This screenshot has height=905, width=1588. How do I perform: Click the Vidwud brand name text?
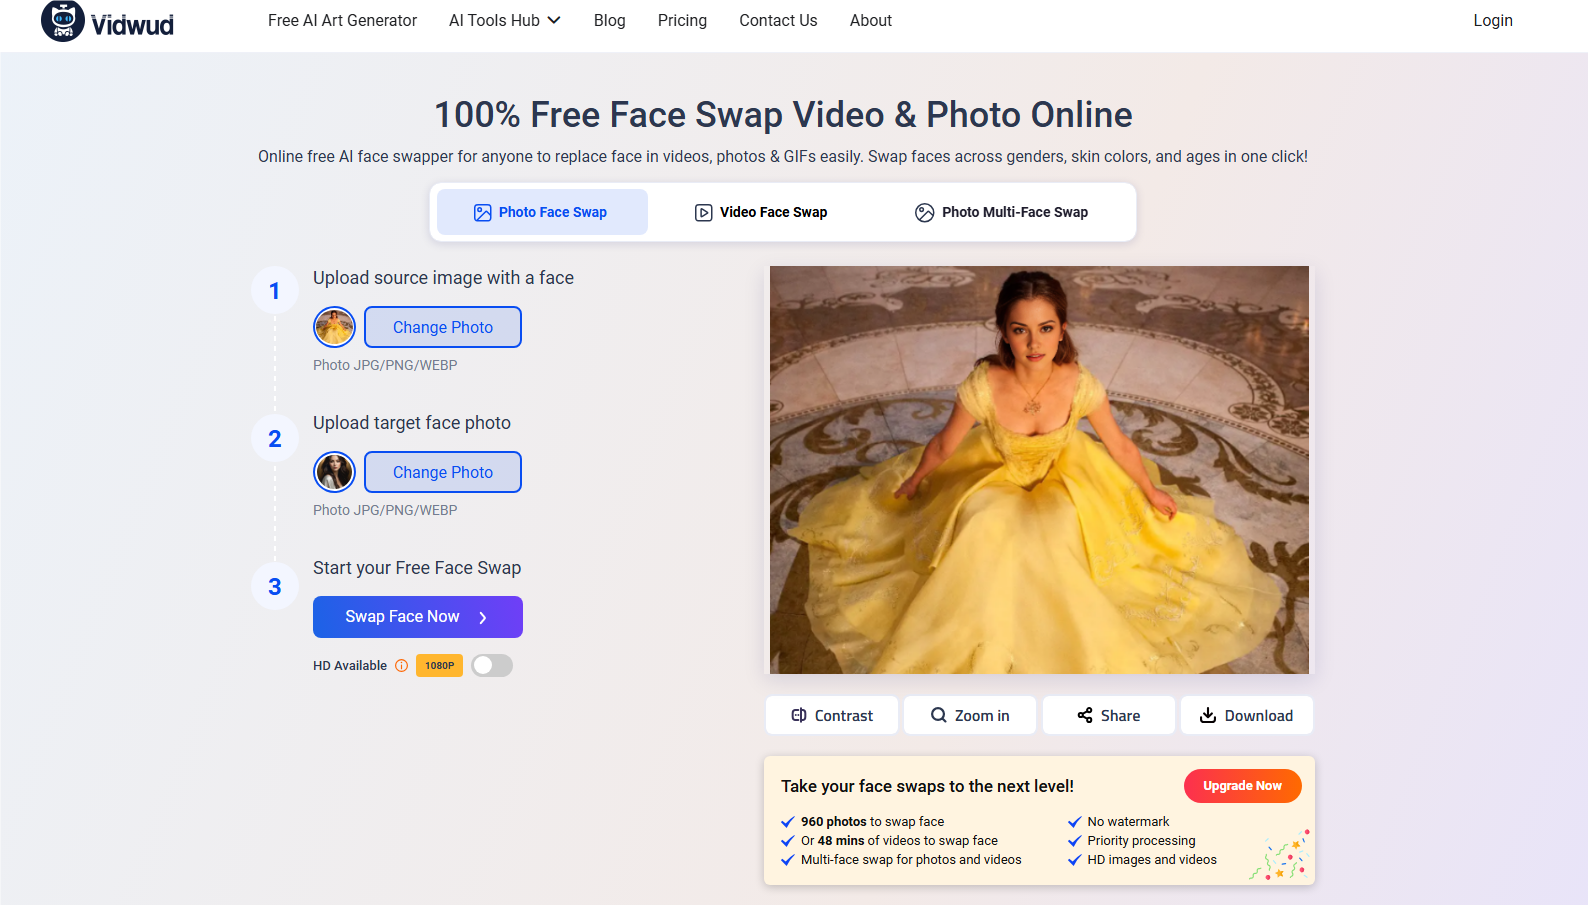[x=132, y=25]
